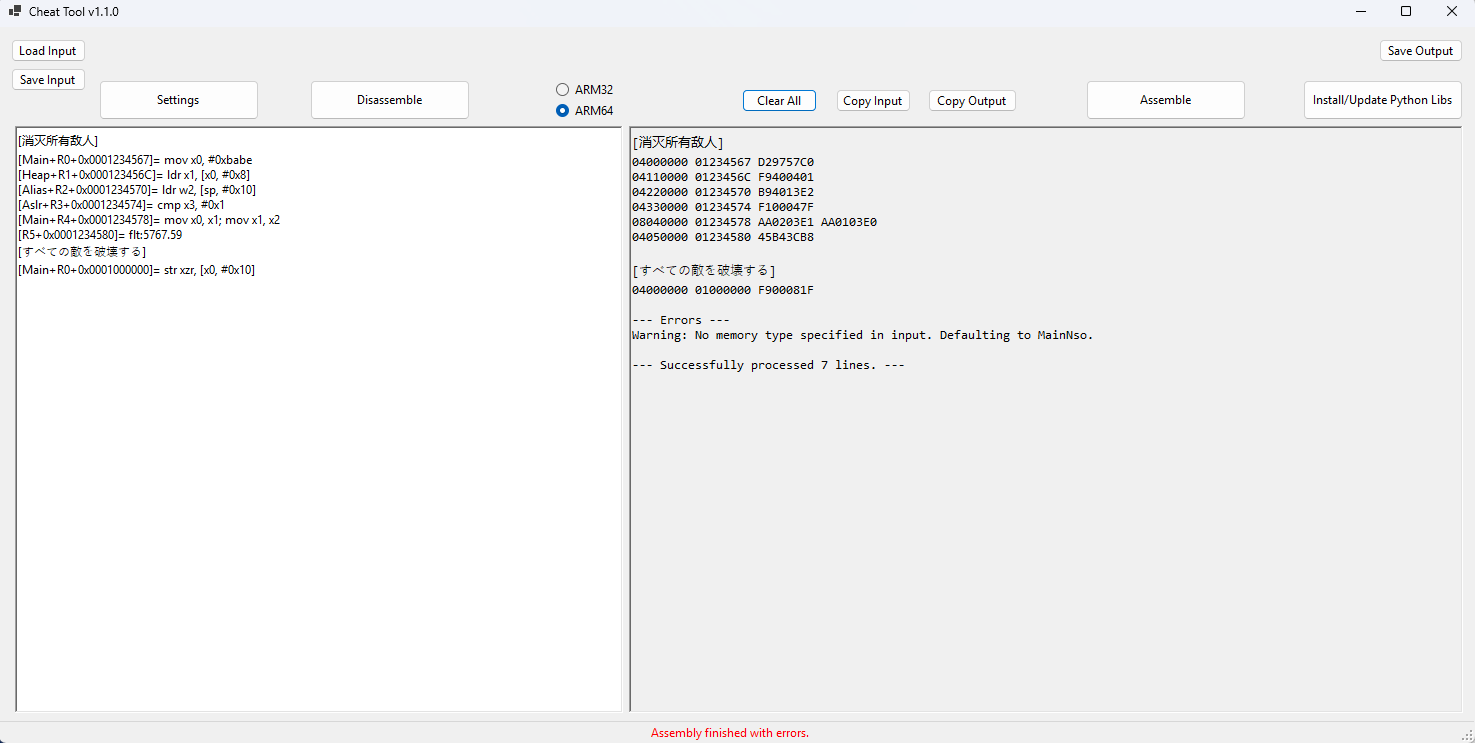This screenshot has width=1475, height=743.
Task: Click output line '04330000 01234574 F100047F'
Action: pyautogui.click(x=723, y=207)
